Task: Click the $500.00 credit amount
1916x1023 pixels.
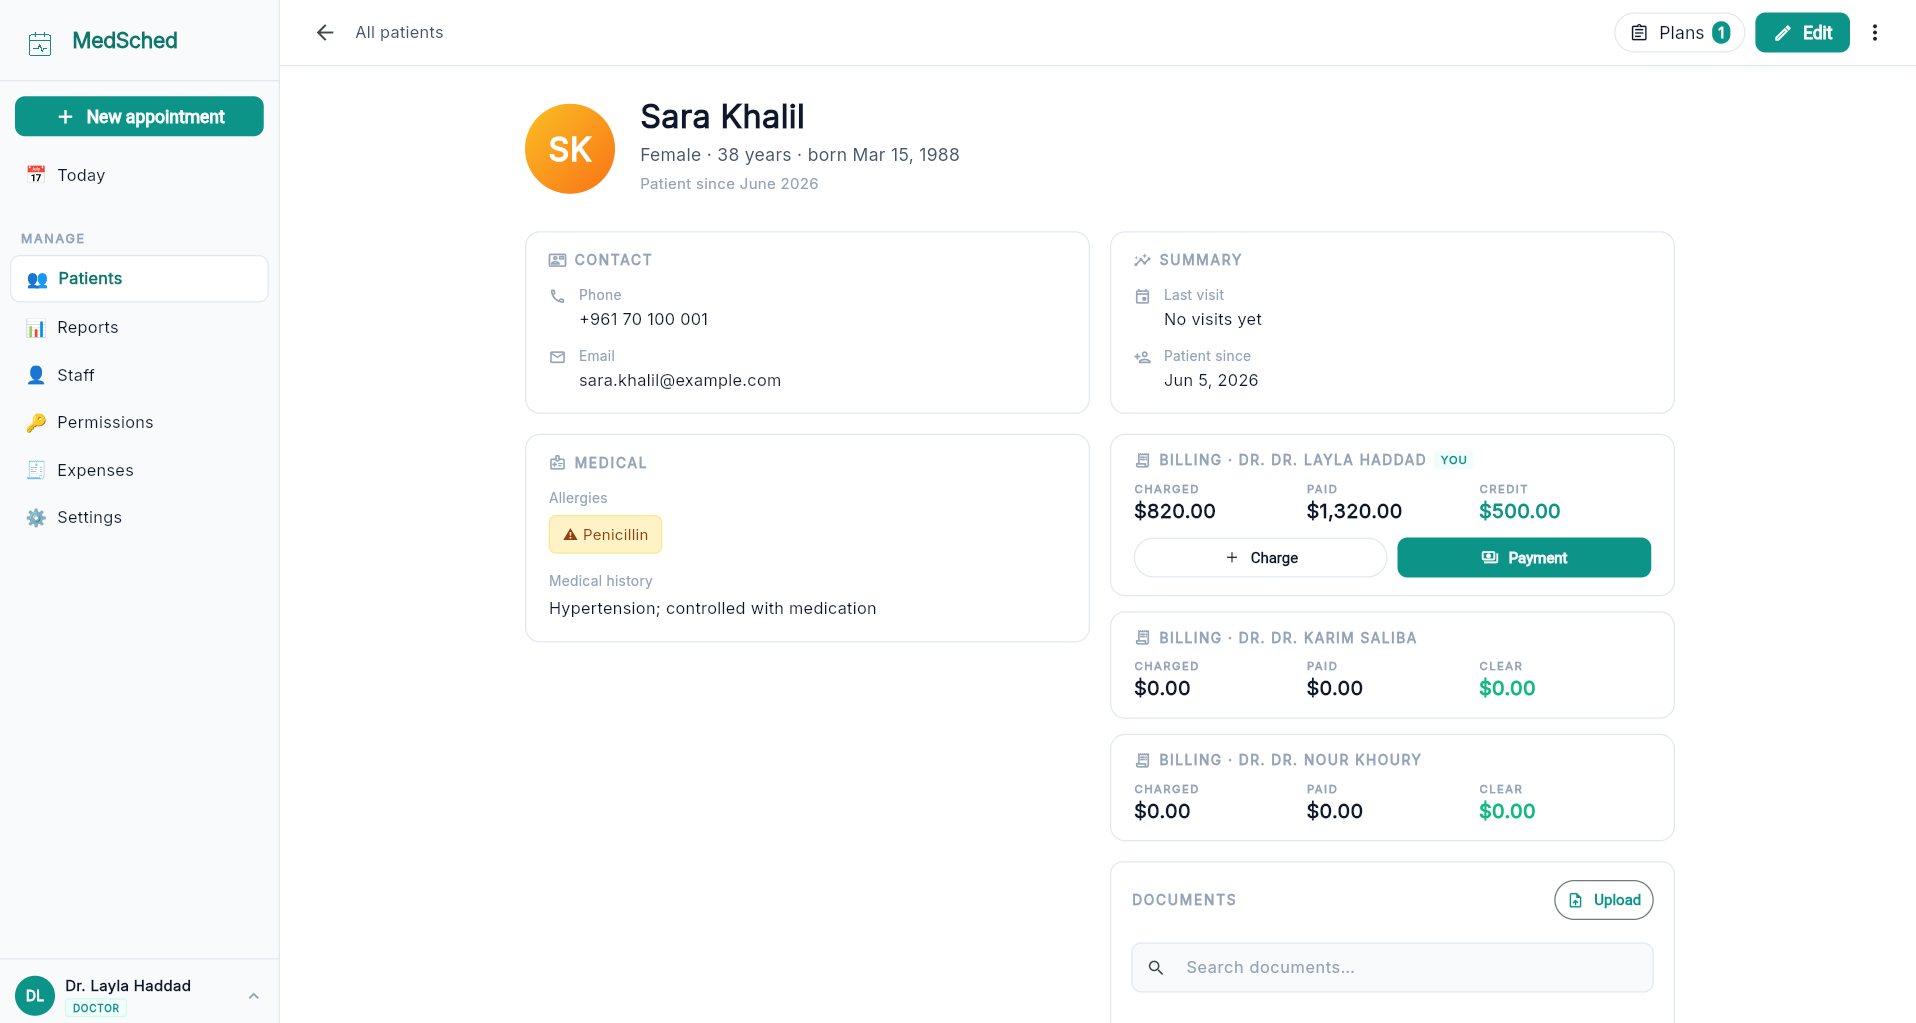Action: (x=1519, y=512)
